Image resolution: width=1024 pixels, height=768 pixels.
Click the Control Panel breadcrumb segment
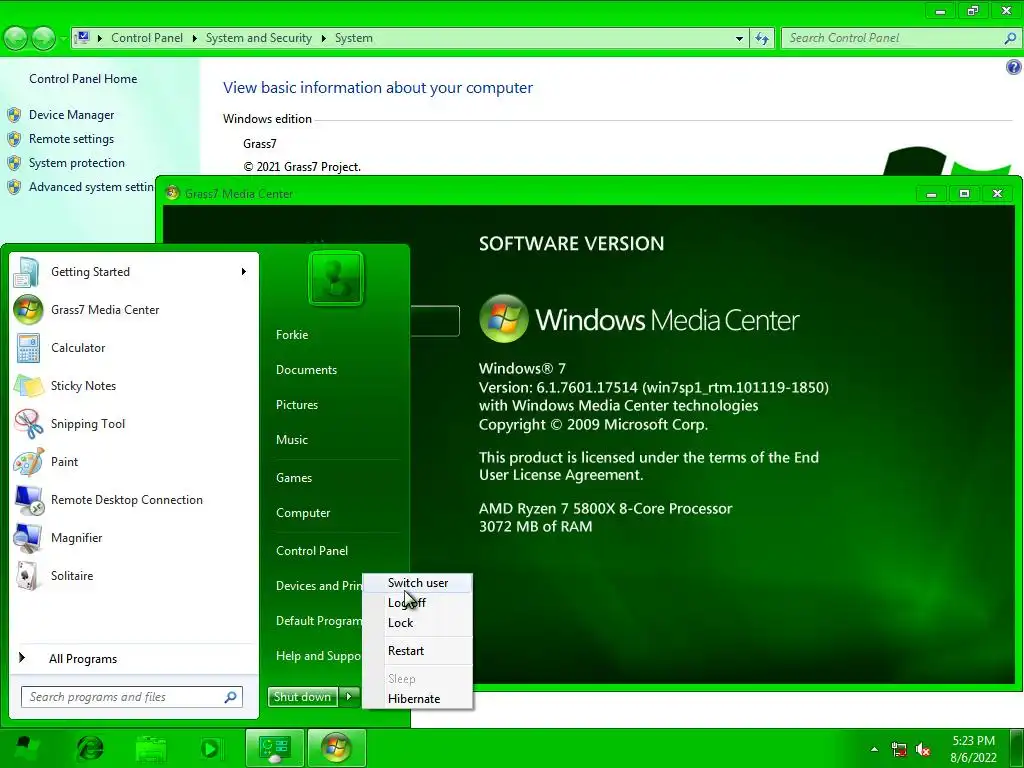[x=147, y=39]
